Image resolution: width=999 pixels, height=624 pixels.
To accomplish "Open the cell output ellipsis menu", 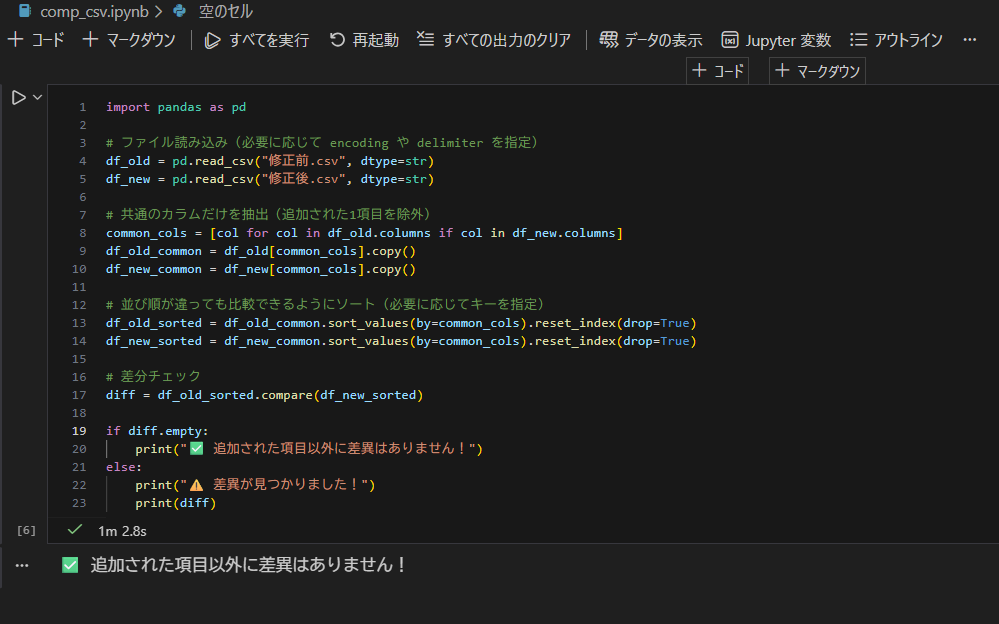I will coord(22,565).
